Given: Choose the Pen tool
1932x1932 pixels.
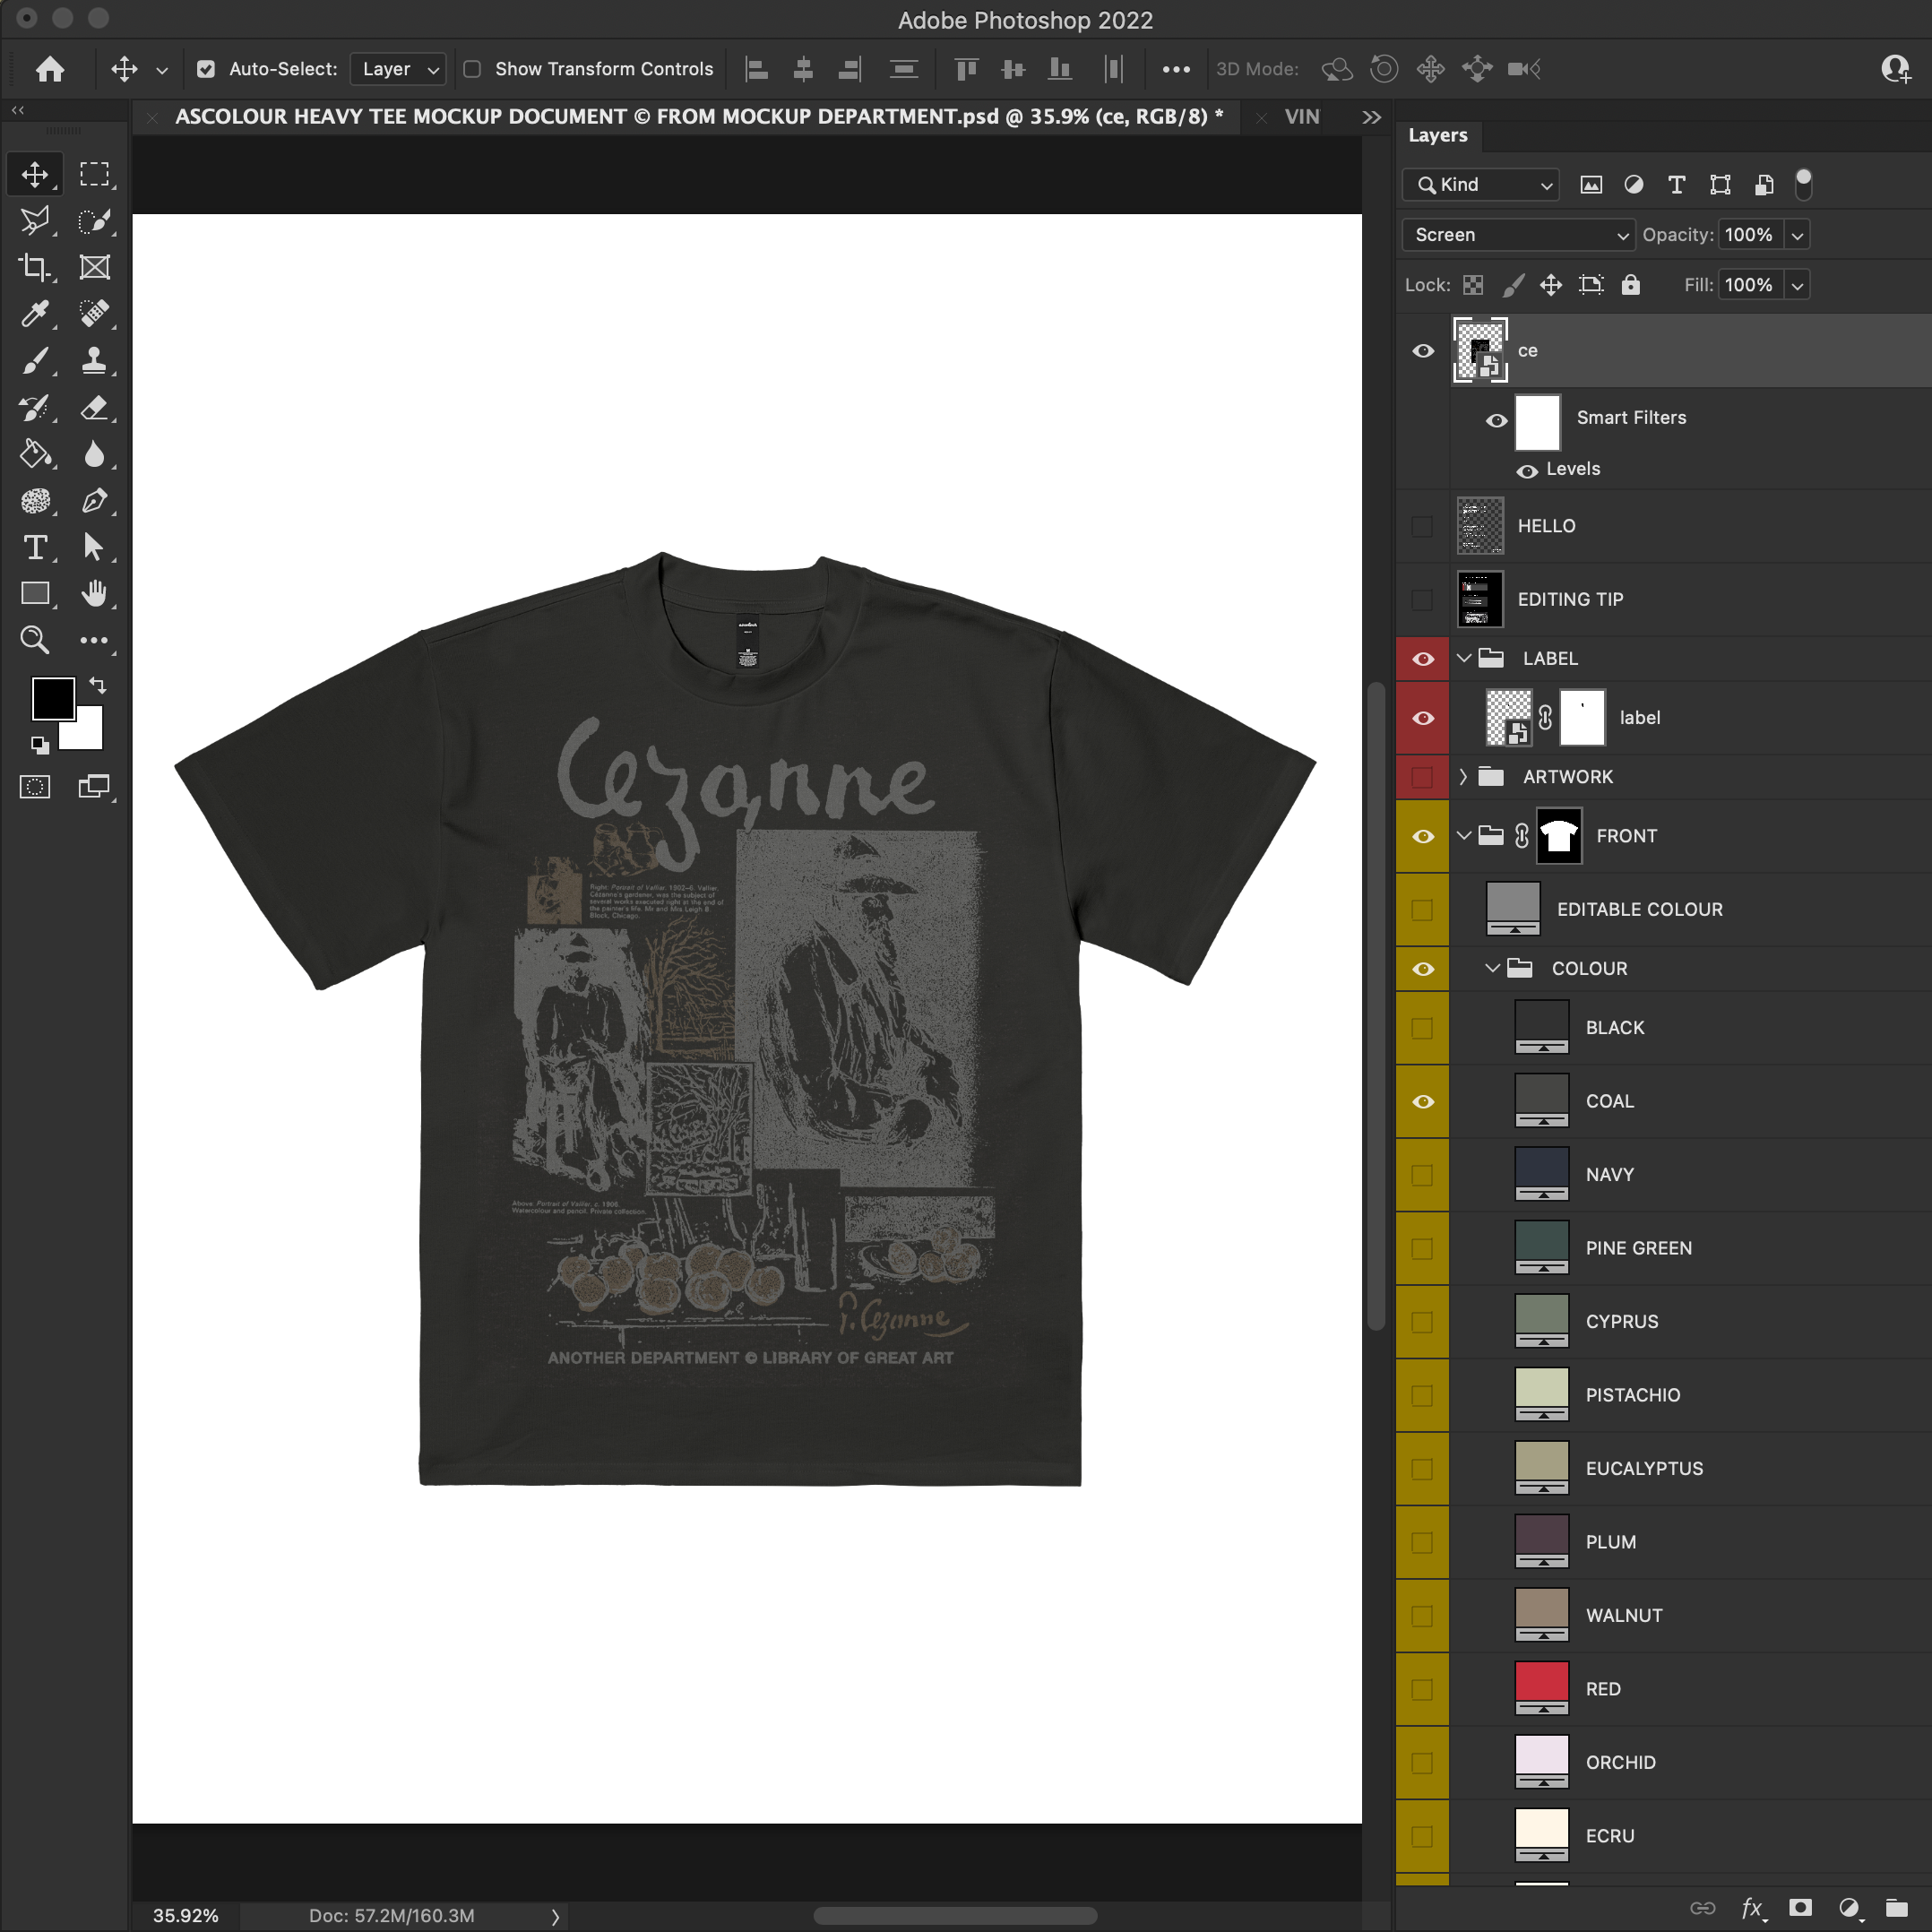Looking at the screenshot, I should click(94, 501).
